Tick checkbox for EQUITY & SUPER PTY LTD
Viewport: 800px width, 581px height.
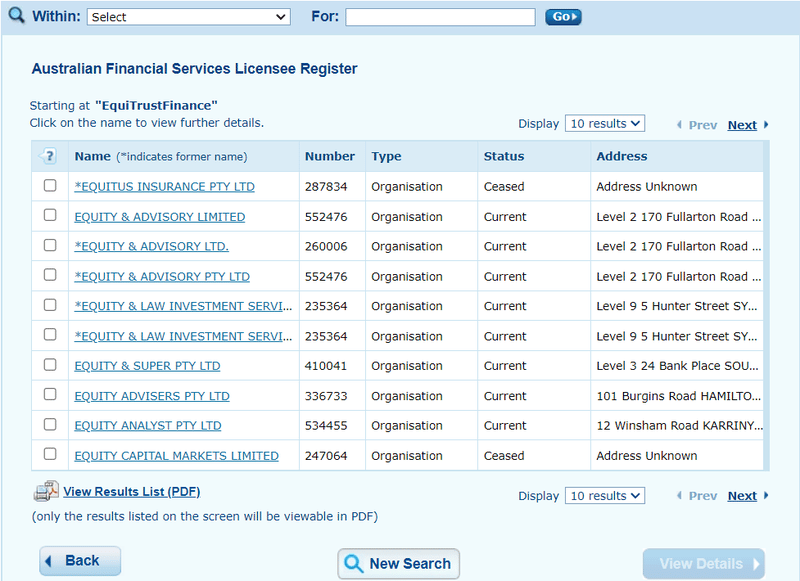tap(50, 364)
